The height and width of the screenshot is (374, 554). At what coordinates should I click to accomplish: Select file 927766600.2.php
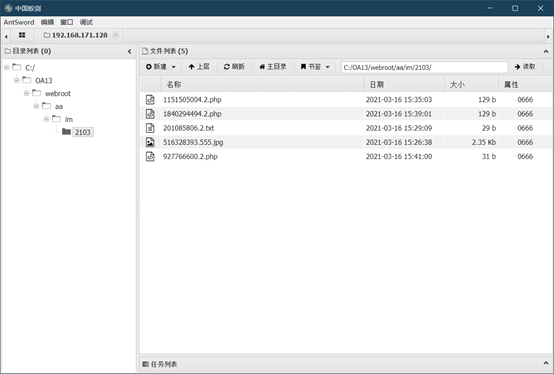click(x=190, y=156)
